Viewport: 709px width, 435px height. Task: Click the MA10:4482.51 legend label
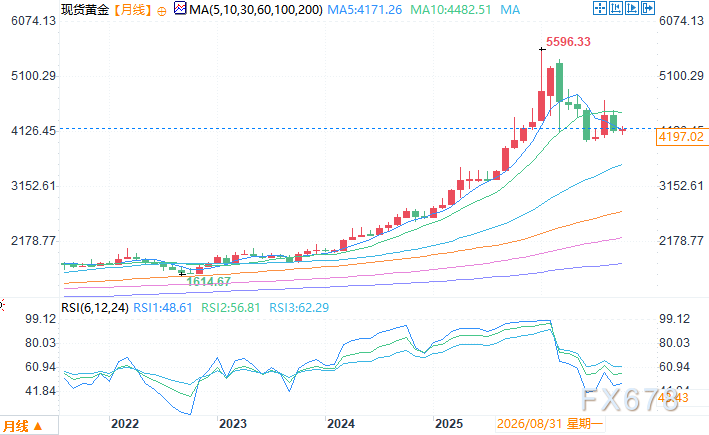click(x=450, y=9)
